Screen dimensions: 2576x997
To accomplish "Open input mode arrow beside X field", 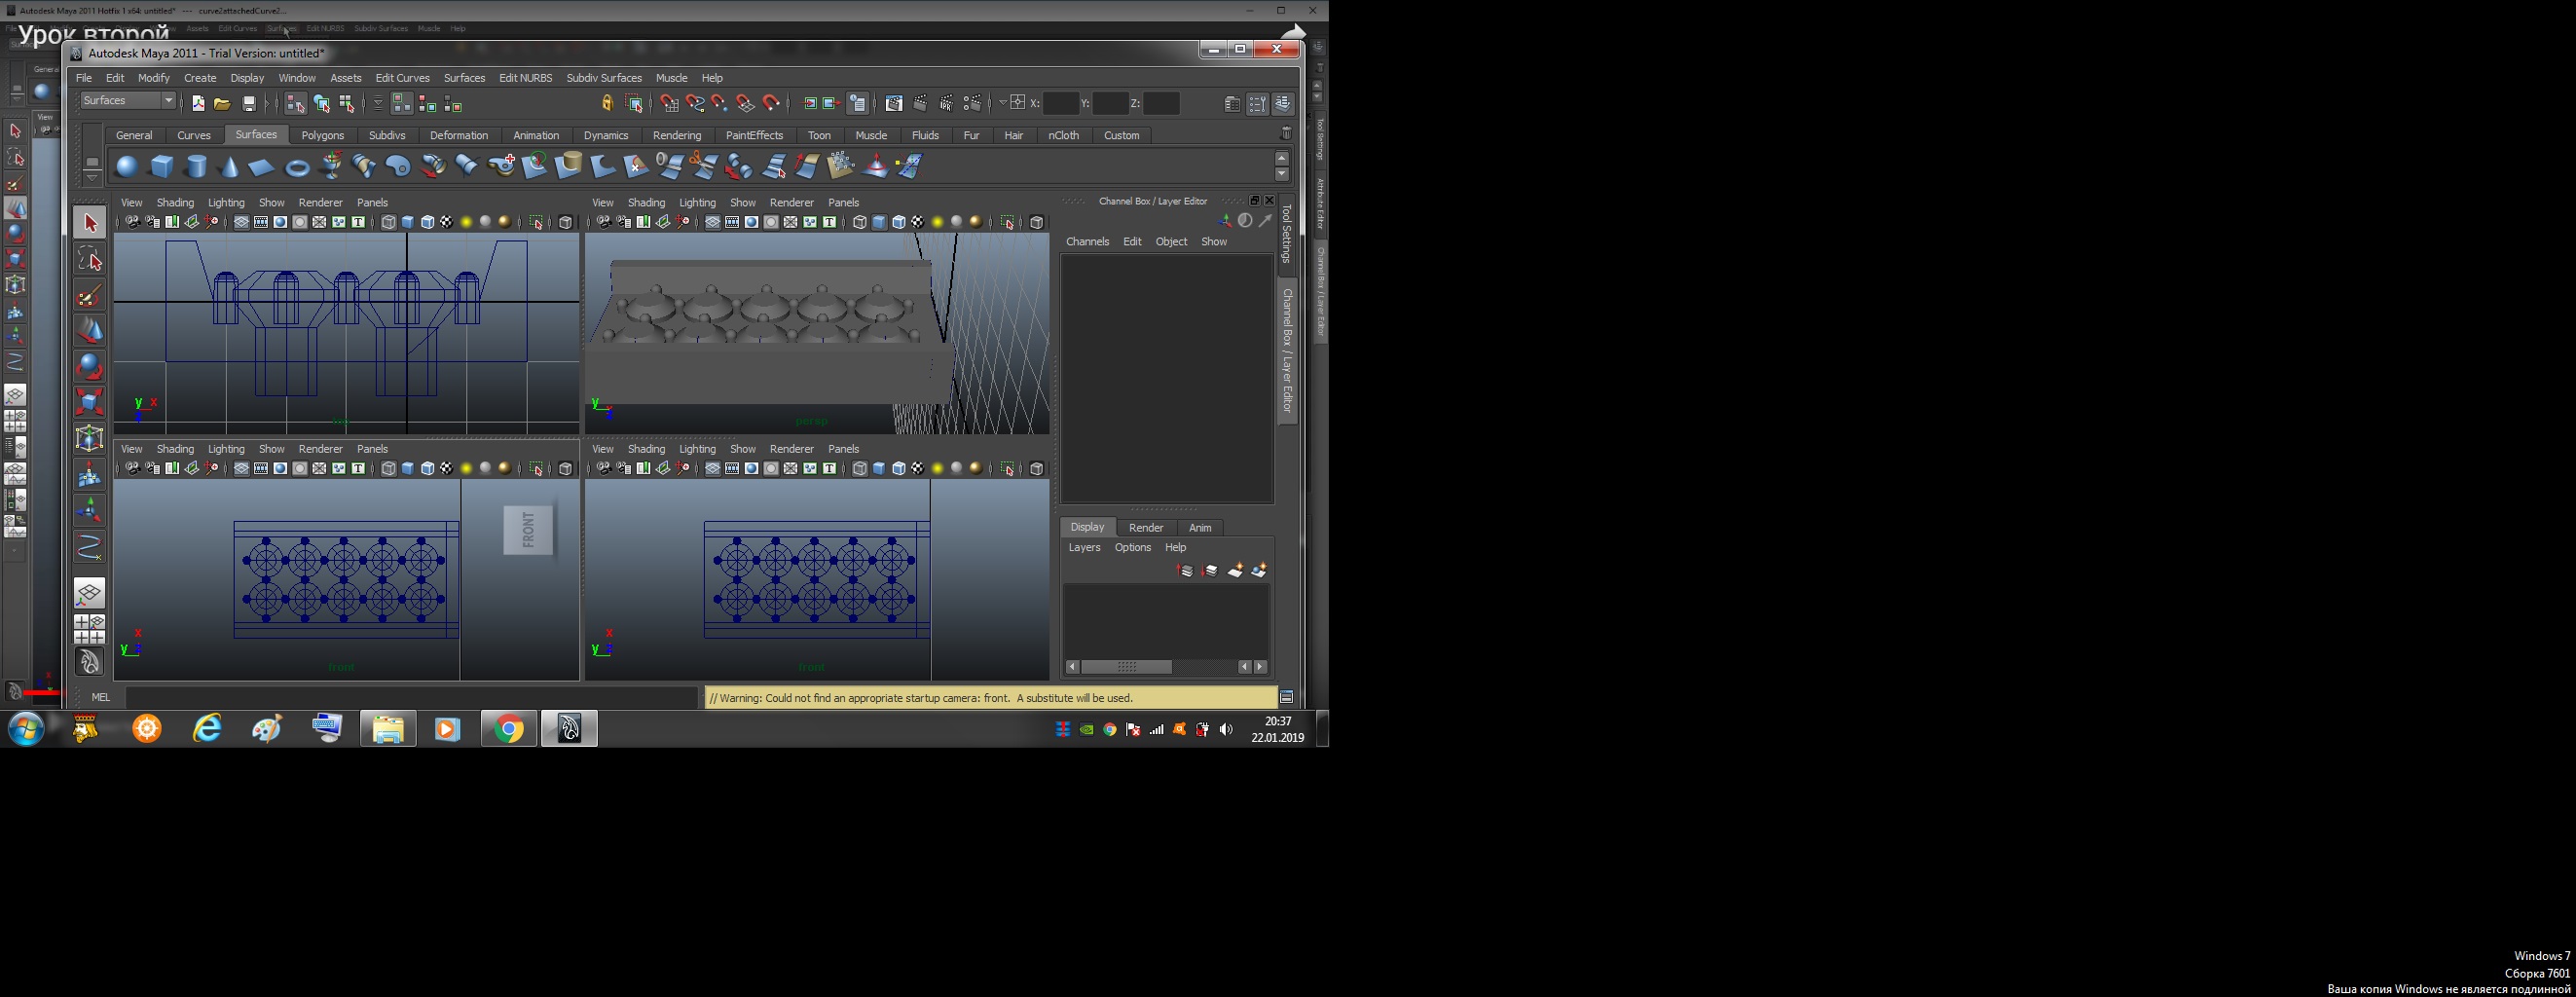I will pos(1002,103).
